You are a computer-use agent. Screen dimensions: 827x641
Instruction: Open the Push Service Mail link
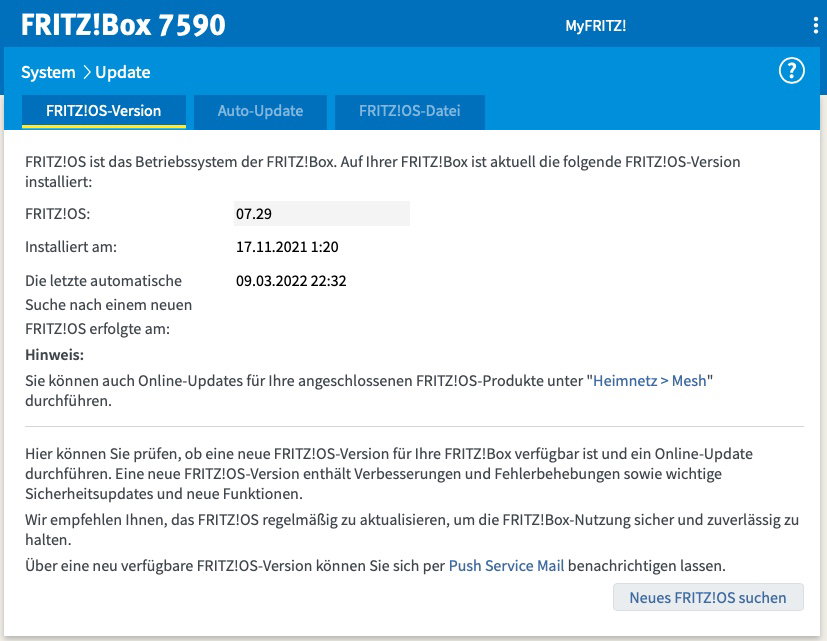tap(506, 565)
